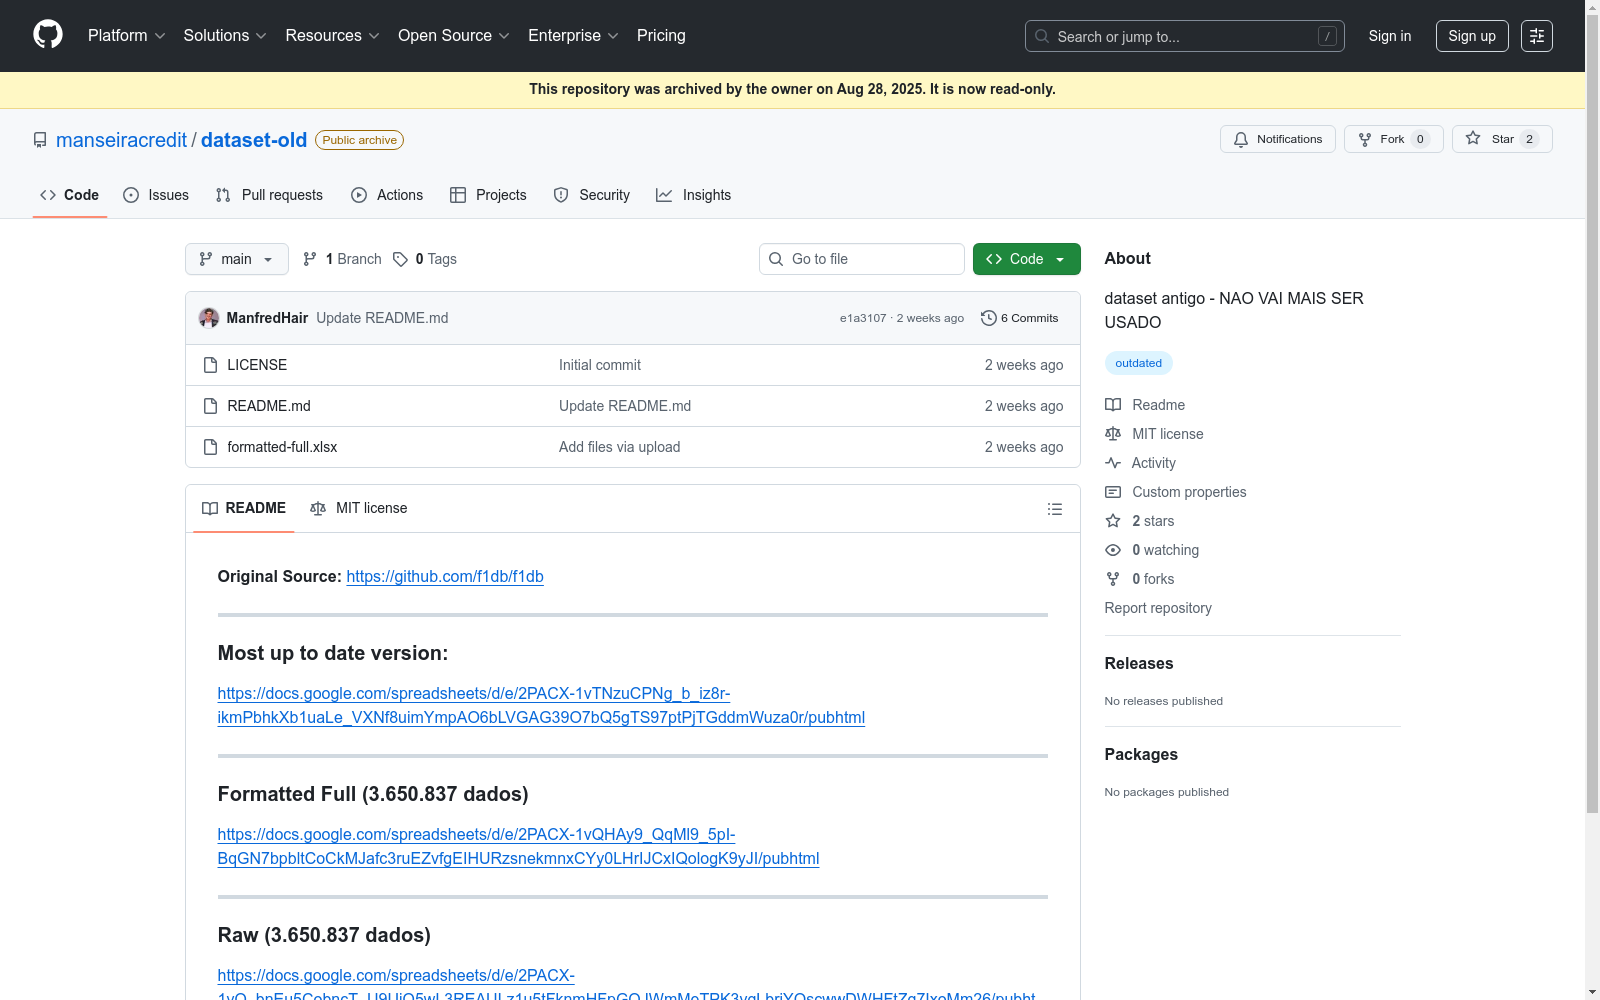Star the repository
1600x1000 pixels.
(1502, 139)
